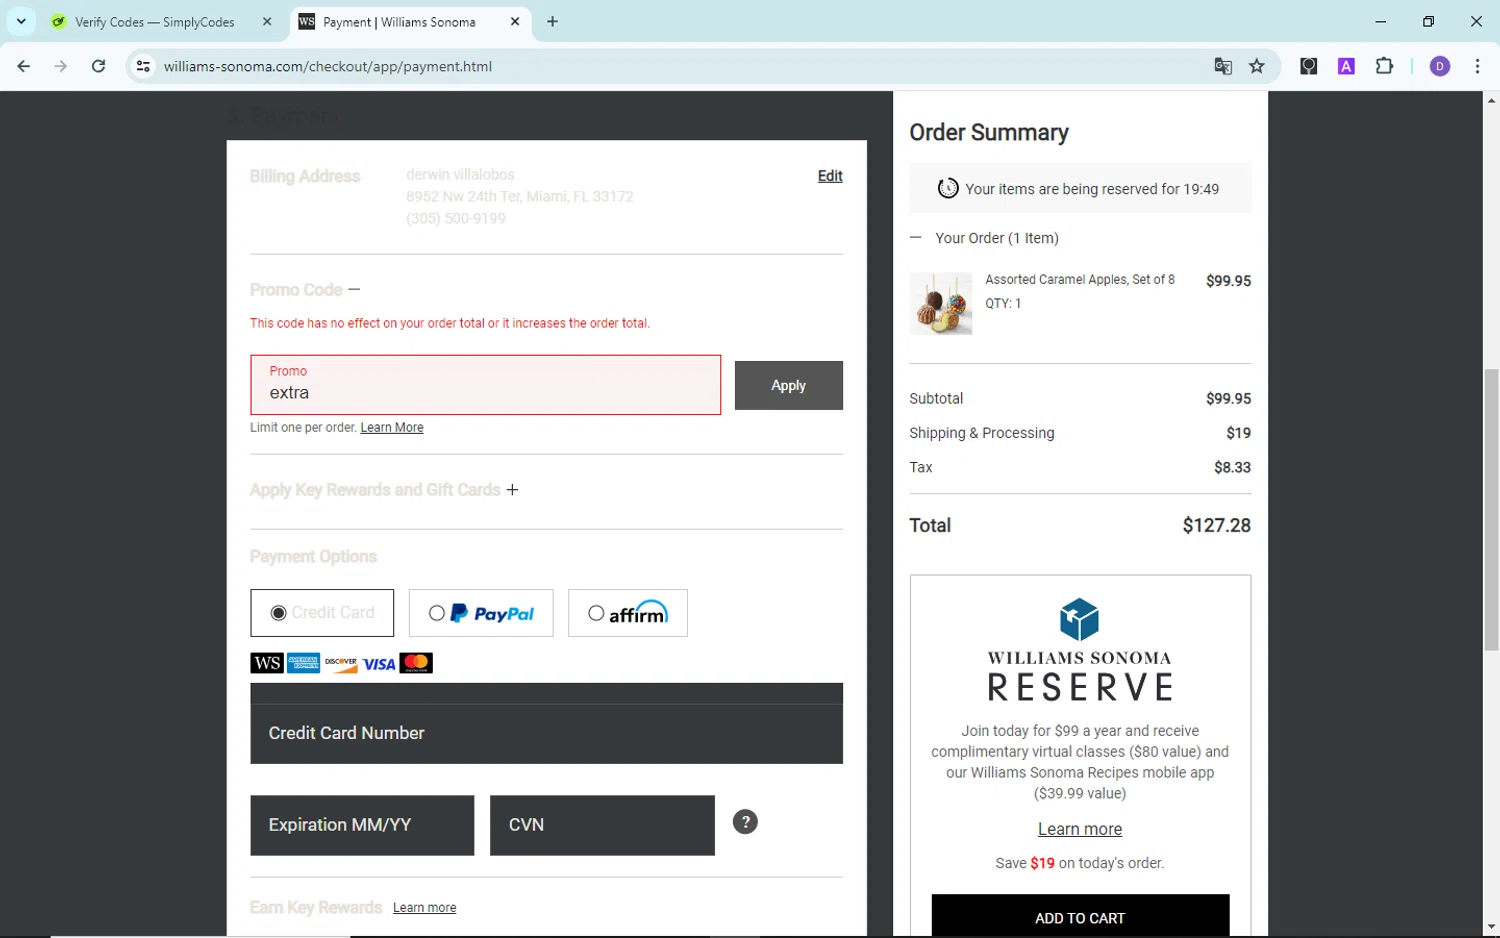Image resolution: width=1500 pixels, height=938 pixels.
Task: Click the Tax amount $8.33
Action: pos(1232,467)
